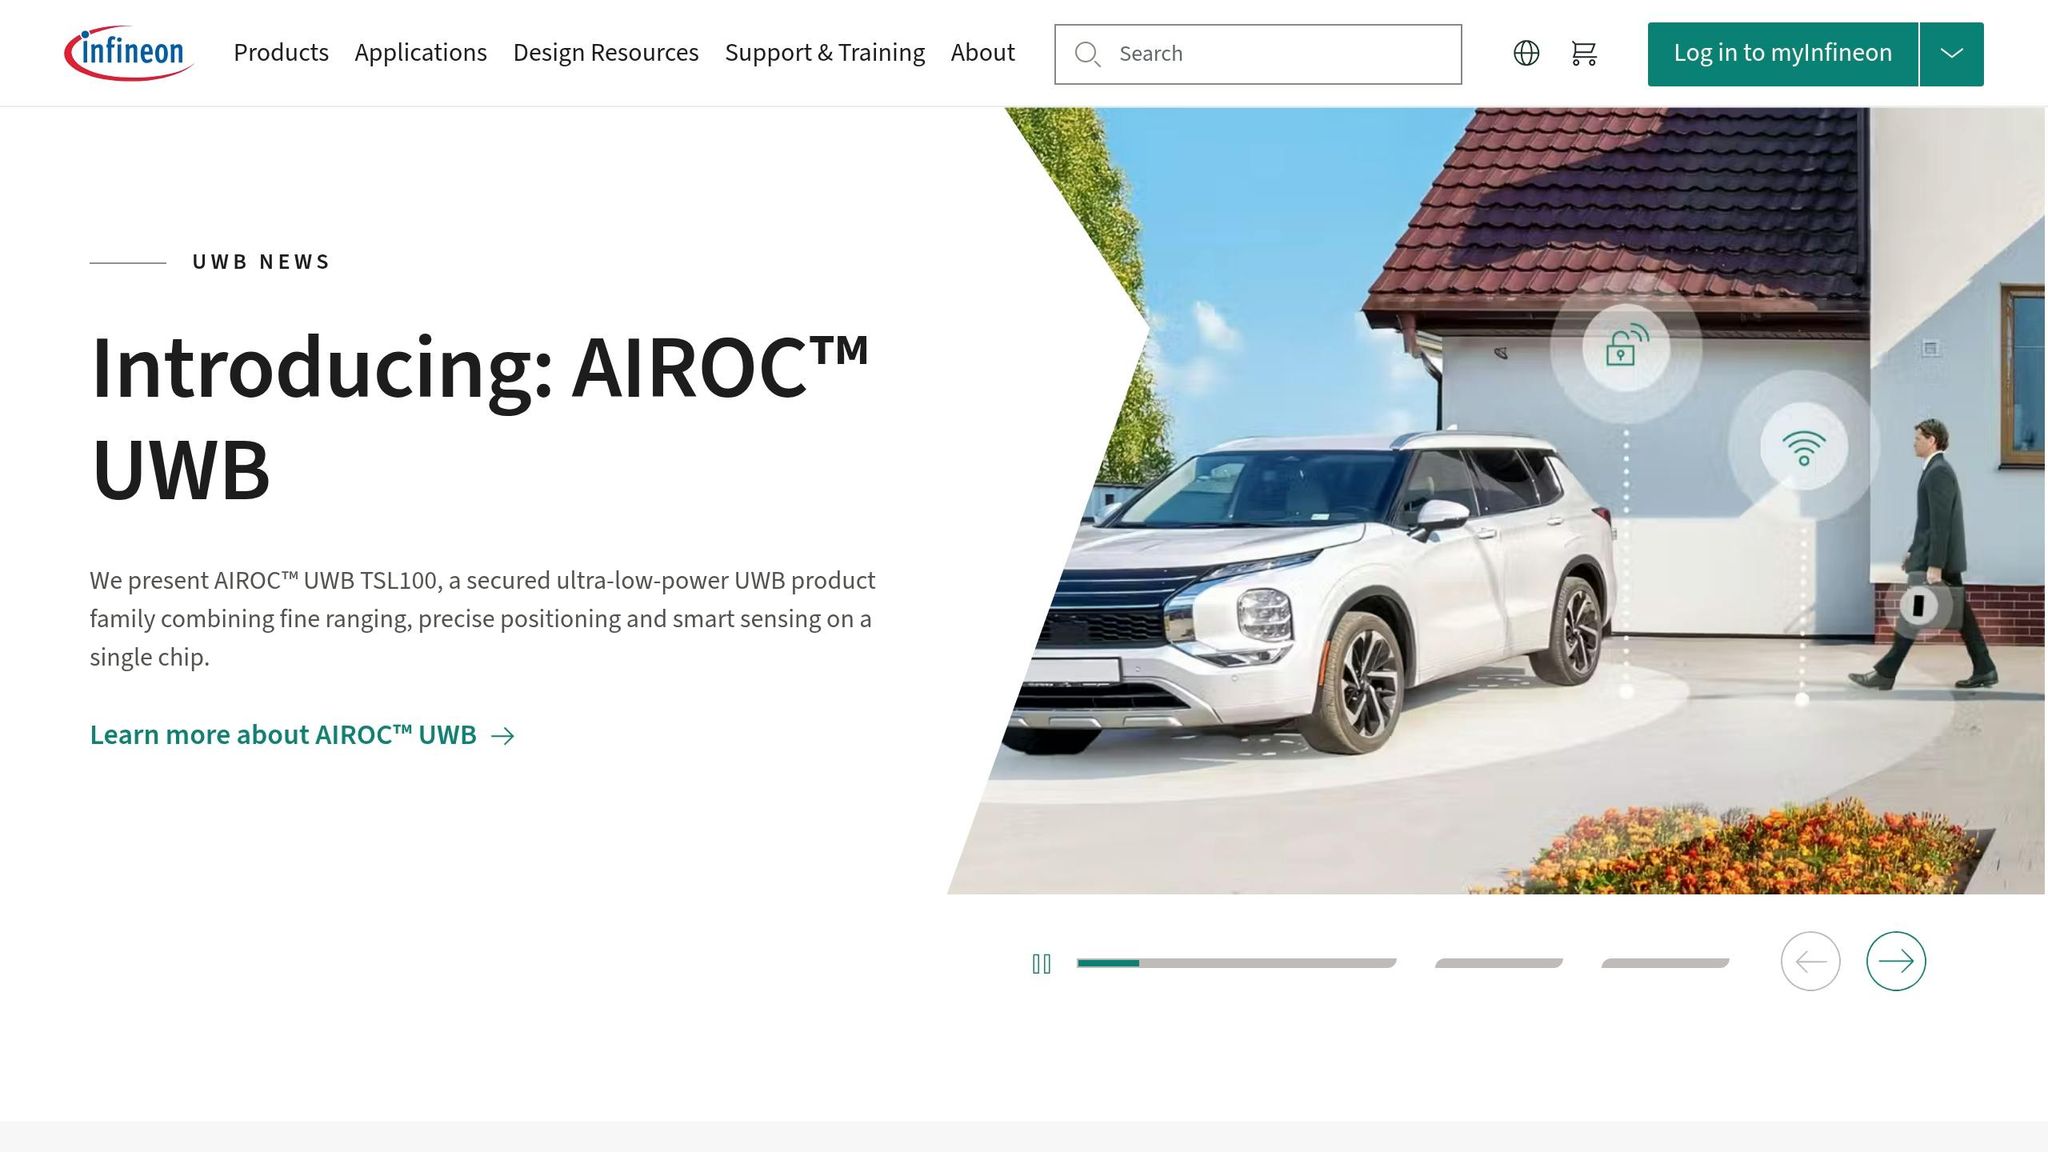Follow Learn more about AIROC UWB link

302,735
